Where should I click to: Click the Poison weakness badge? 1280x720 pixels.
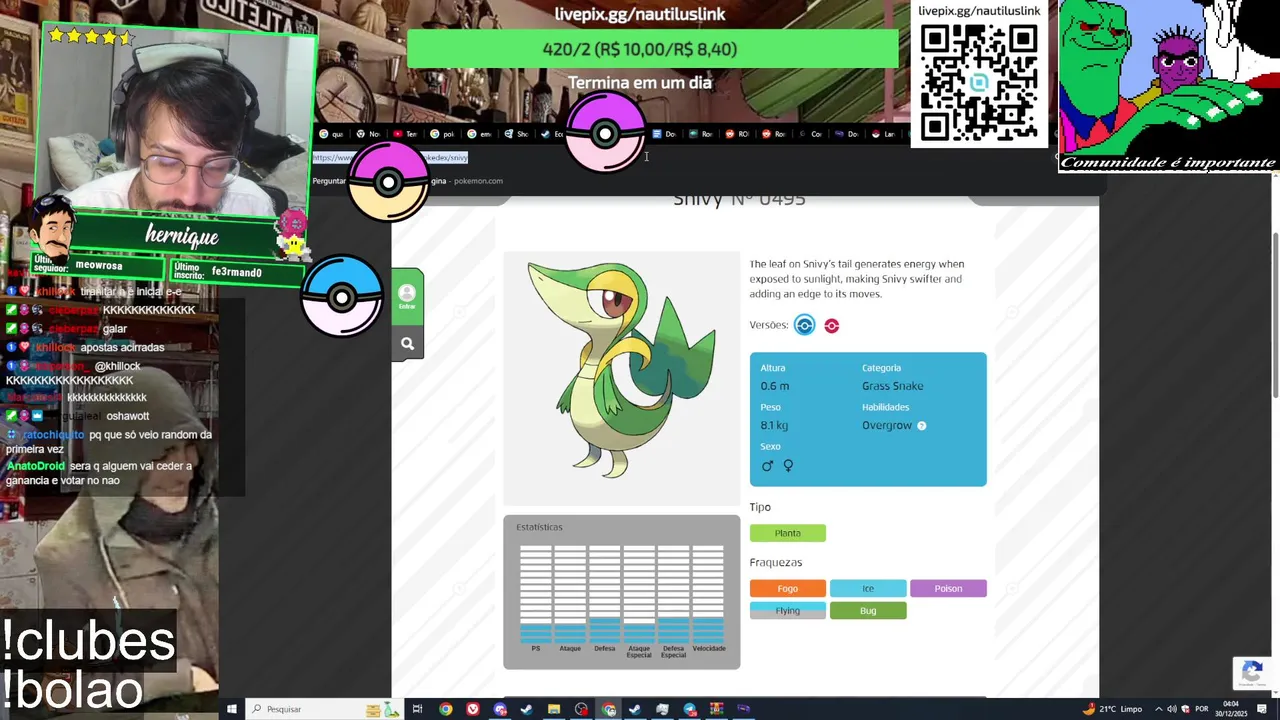pyautogui.click(x=948, y=588)
